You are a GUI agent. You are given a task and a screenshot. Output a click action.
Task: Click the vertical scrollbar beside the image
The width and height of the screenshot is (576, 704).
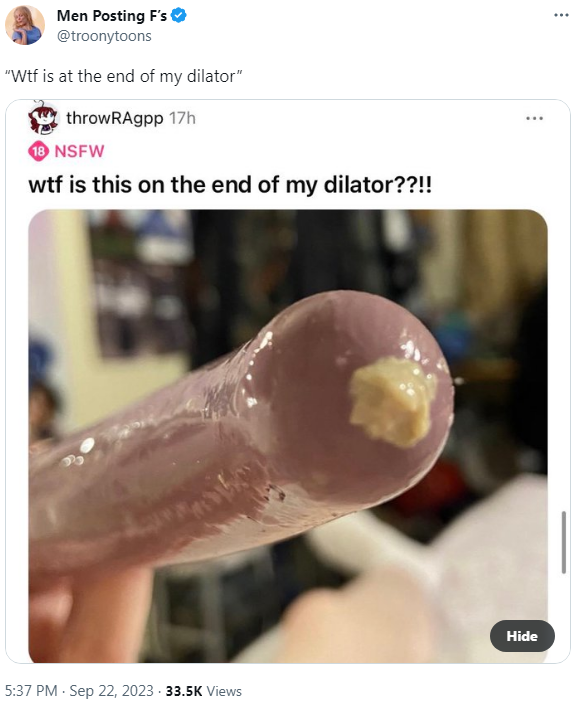563,542
